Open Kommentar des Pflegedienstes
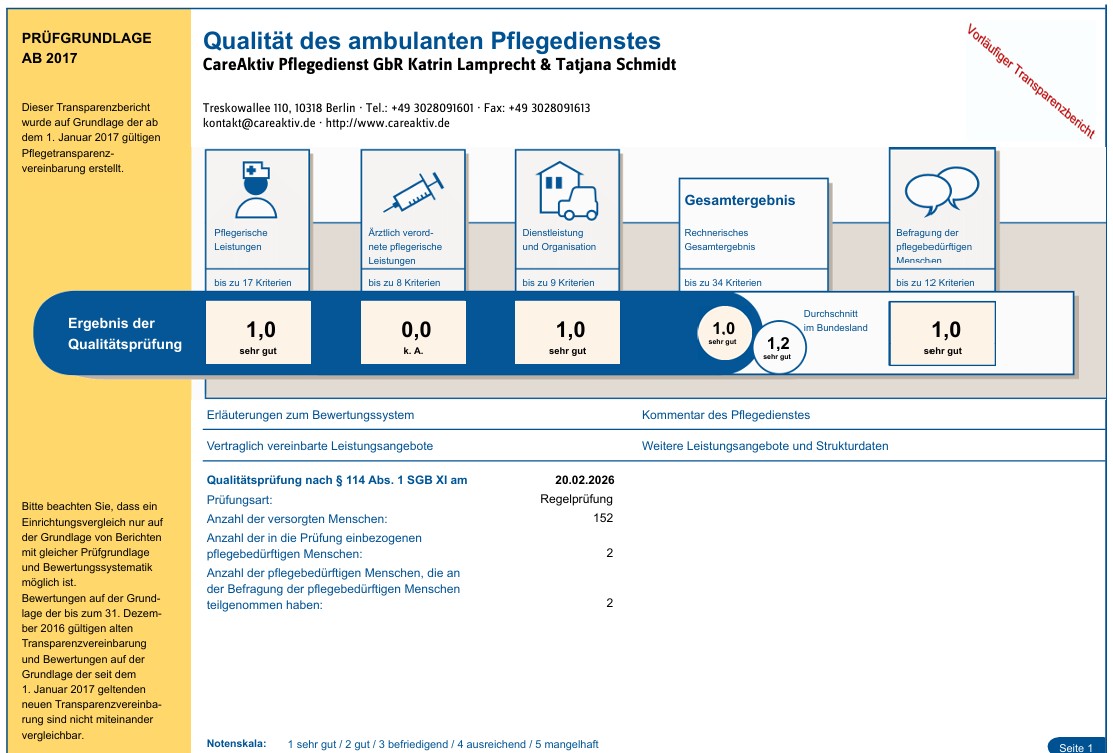 pyautogui.click(x=726, y=415)
